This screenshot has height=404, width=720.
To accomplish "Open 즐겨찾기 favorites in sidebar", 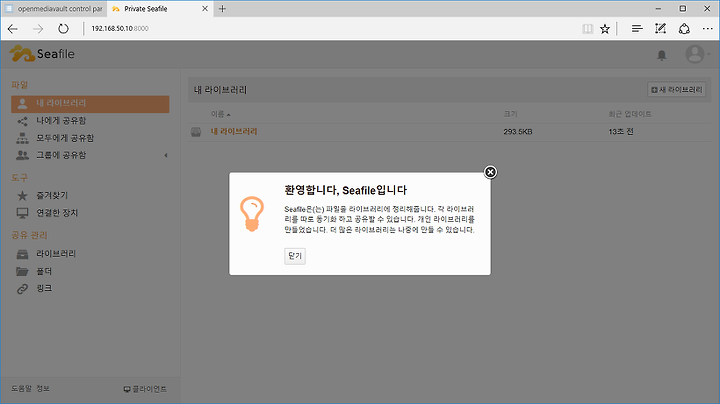I will tap(52, 196).
